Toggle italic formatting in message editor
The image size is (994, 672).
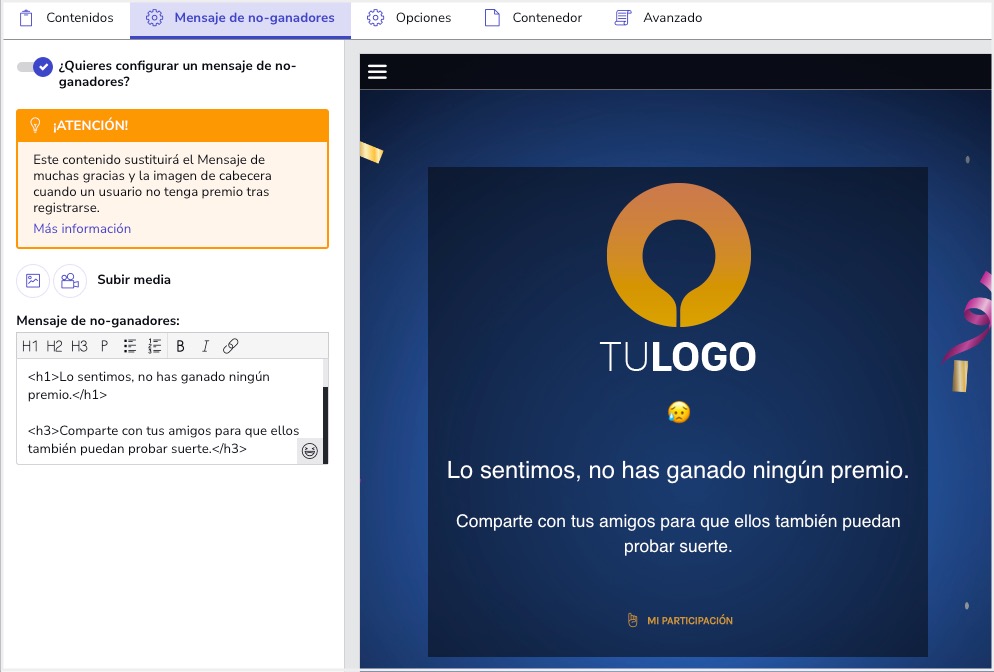[205, 346]
